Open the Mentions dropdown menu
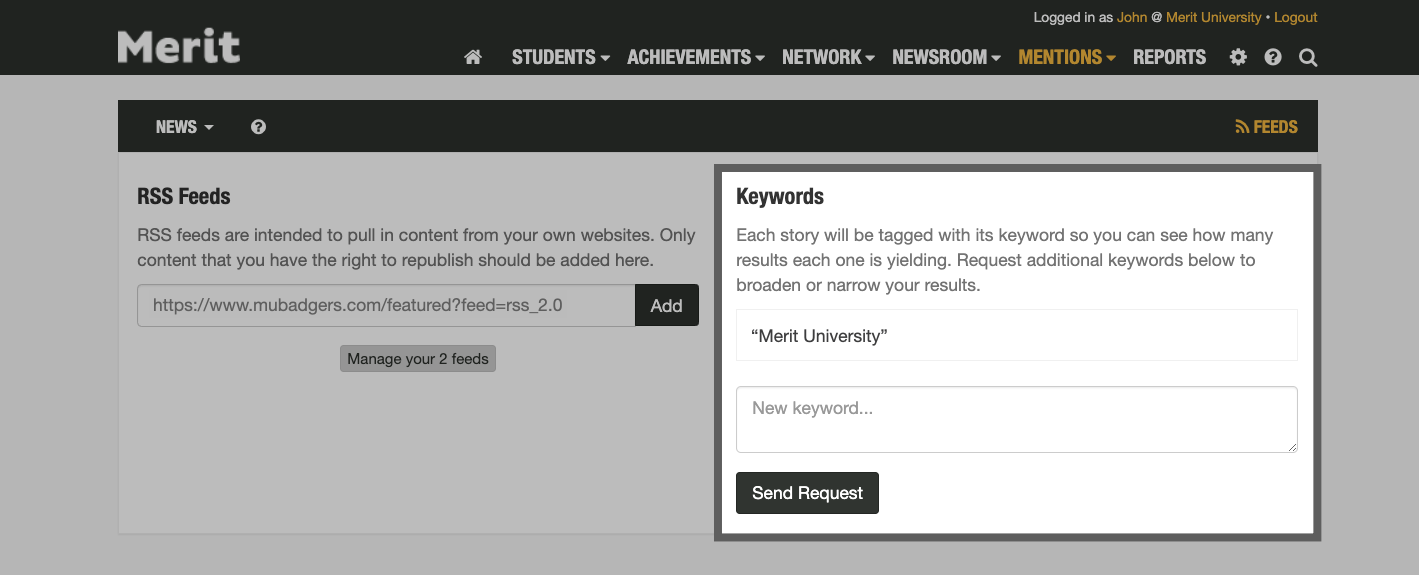Screen dimensions: 1419x575 (1067, 57)
